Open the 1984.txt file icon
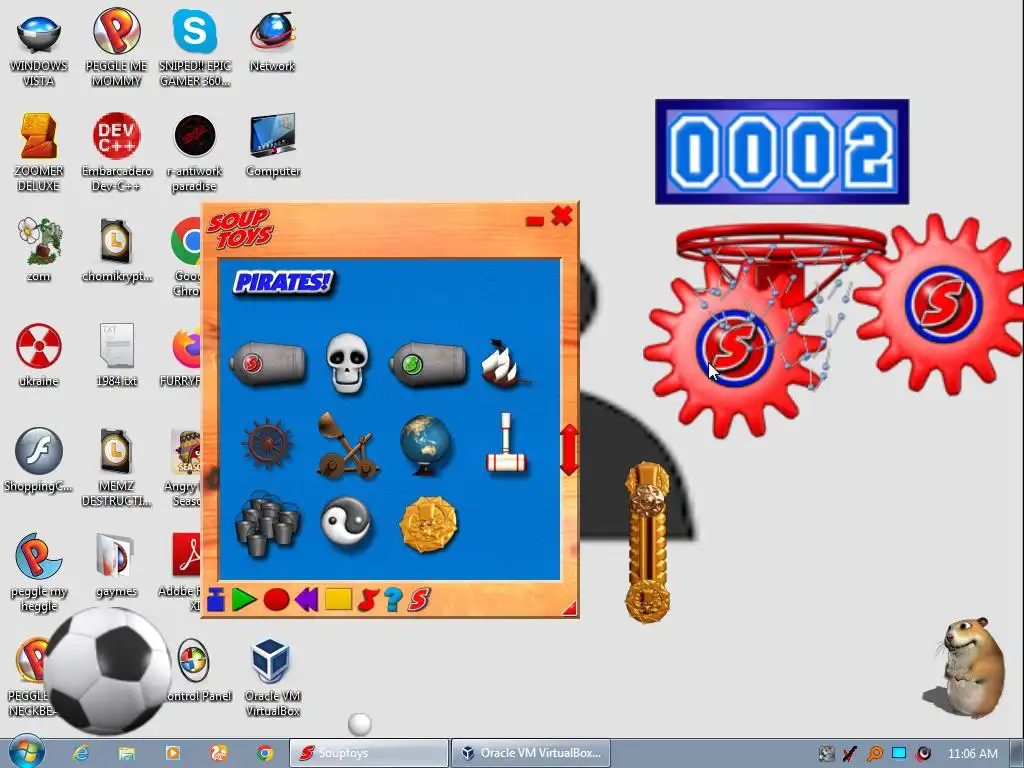1024x768 pixels. (x=116, y=355)
